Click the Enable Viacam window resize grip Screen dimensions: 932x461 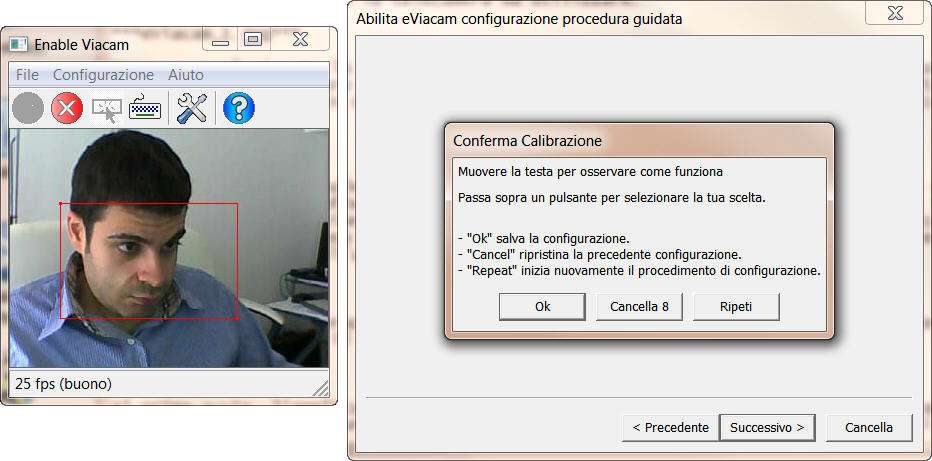321,389
